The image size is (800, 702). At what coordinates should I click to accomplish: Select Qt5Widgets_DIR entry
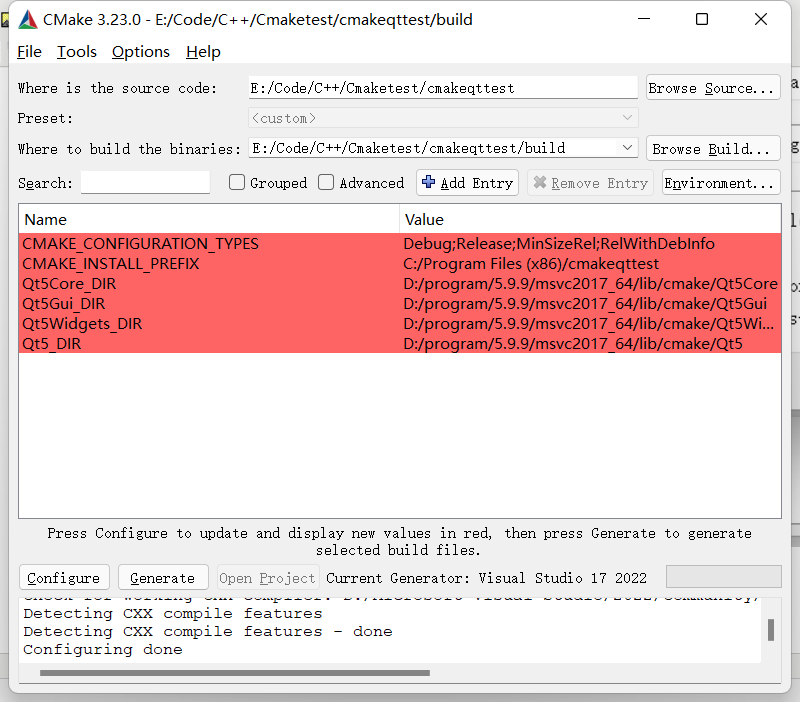(82, 323)
